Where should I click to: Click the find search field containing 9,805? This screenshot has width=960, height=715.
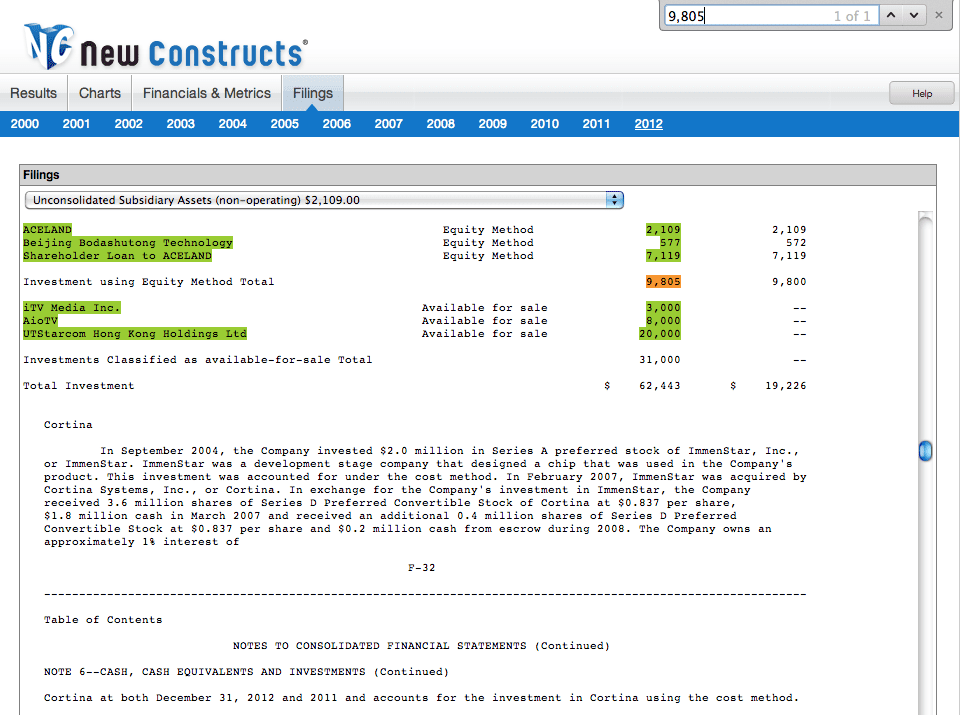click(771, 16)
